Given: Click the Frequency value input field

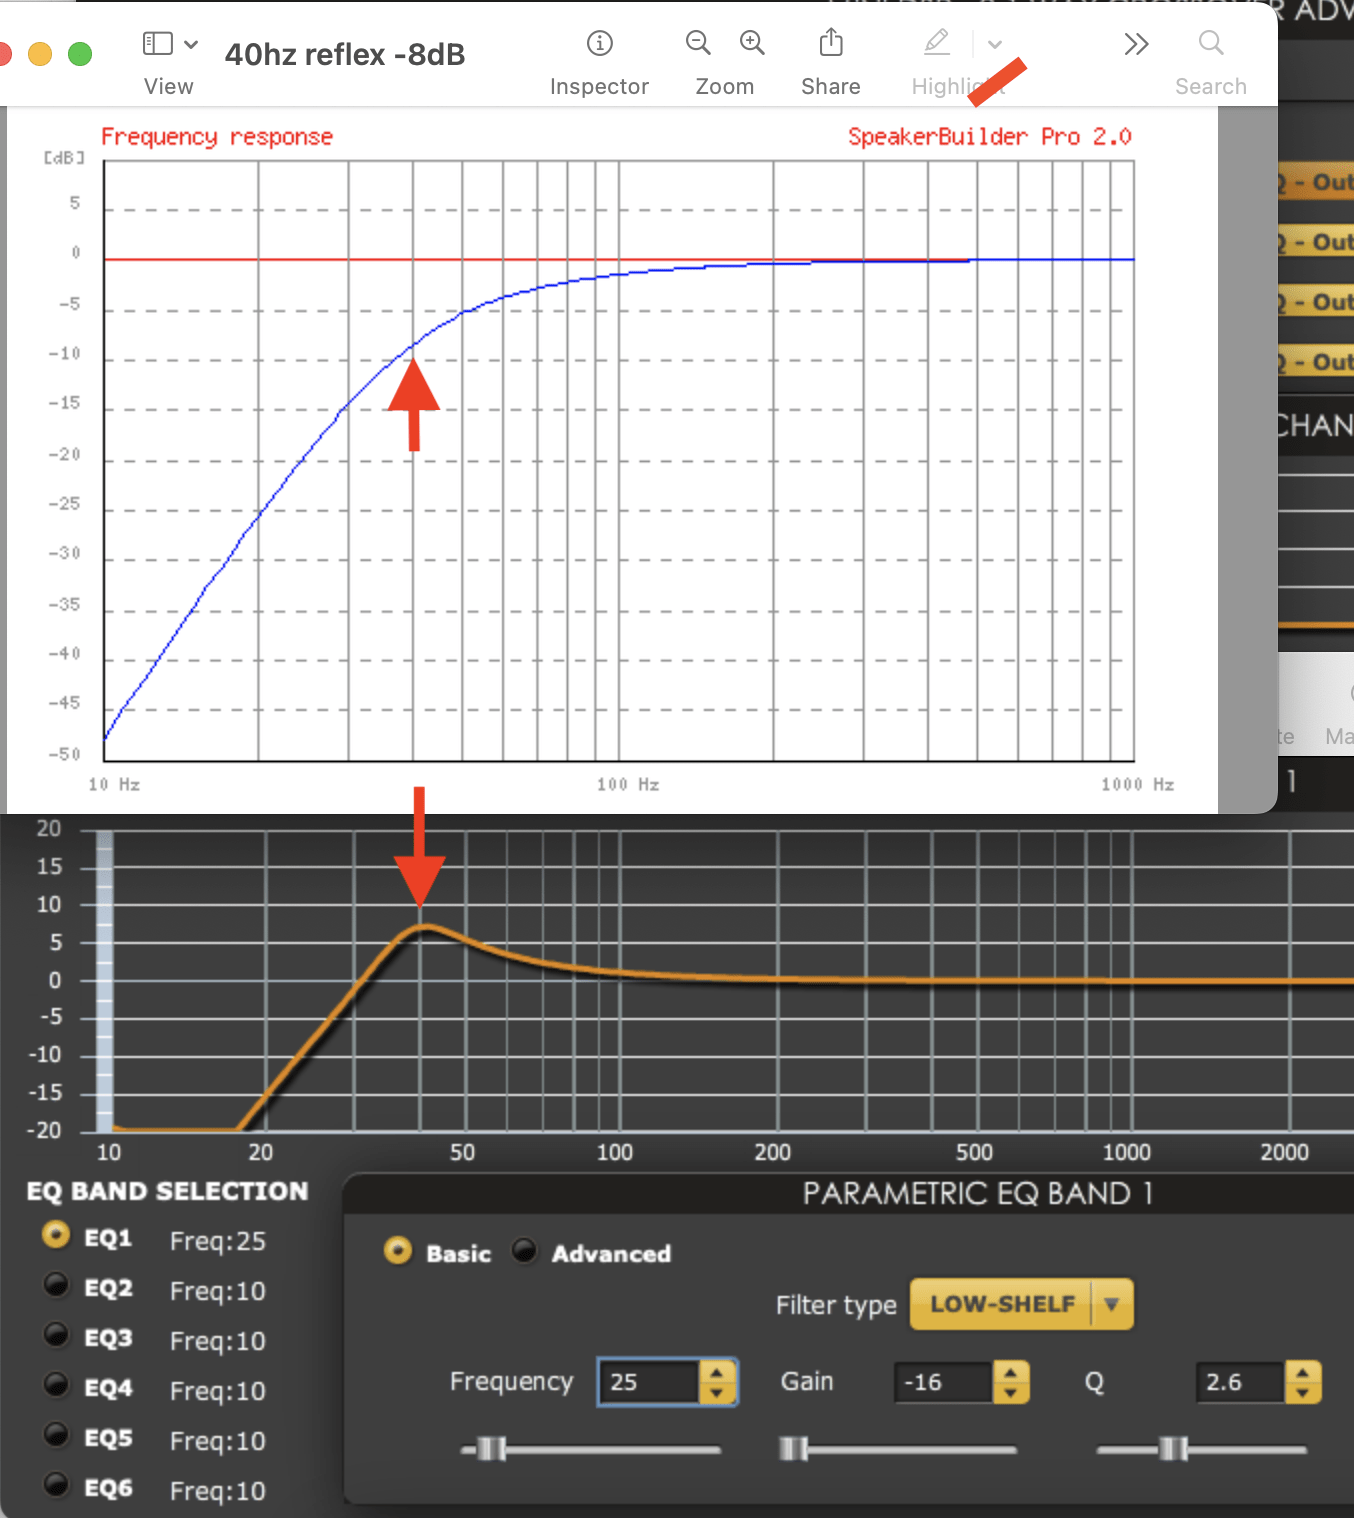Looking at the screenshot, I should pyautogui.click(x=649, y=1382).
